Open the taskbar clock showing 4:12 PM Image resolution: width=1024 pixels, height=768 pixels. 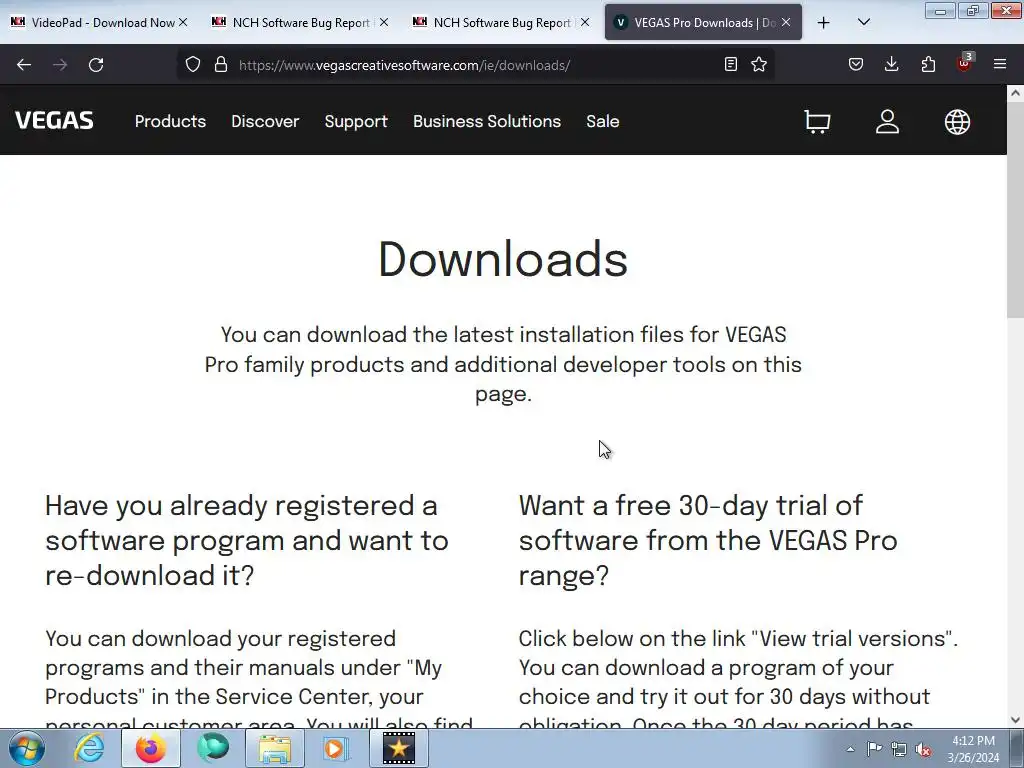pos(973,749)
